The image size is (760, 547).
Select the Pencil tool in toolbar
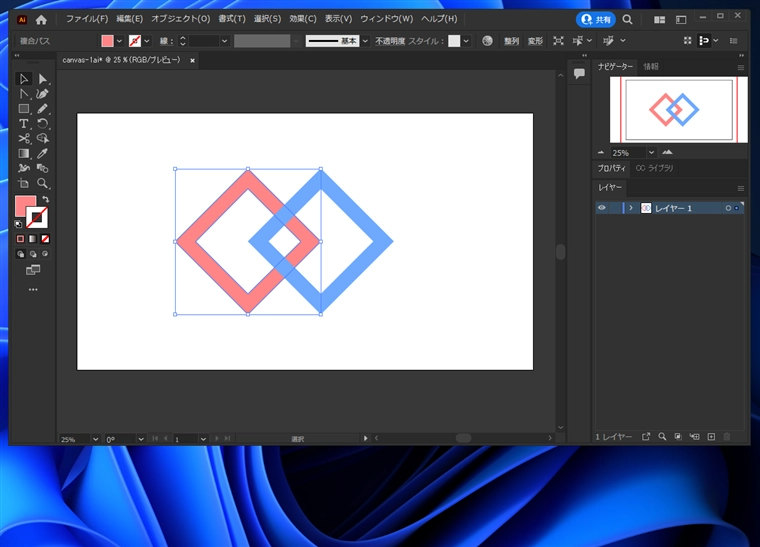43,109
